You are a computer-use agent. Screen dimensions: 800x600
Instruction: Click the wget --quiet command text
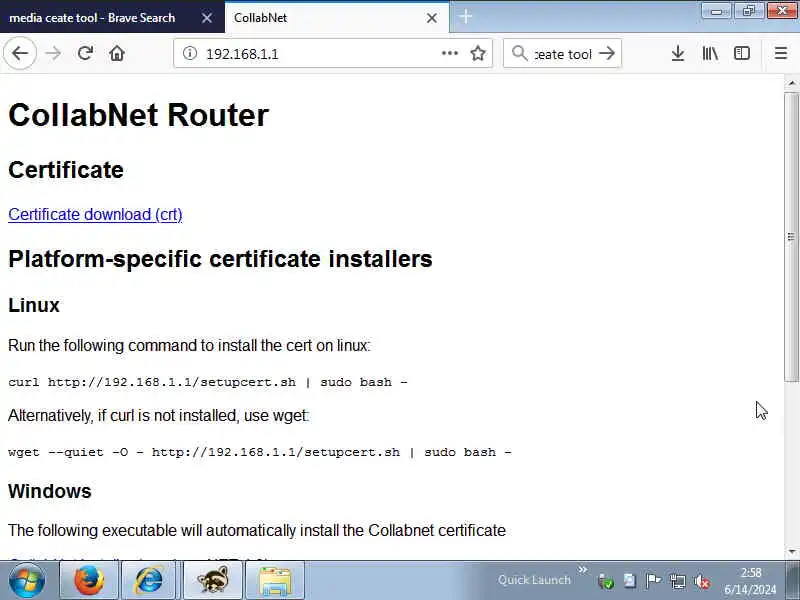(x=260, y=452)
